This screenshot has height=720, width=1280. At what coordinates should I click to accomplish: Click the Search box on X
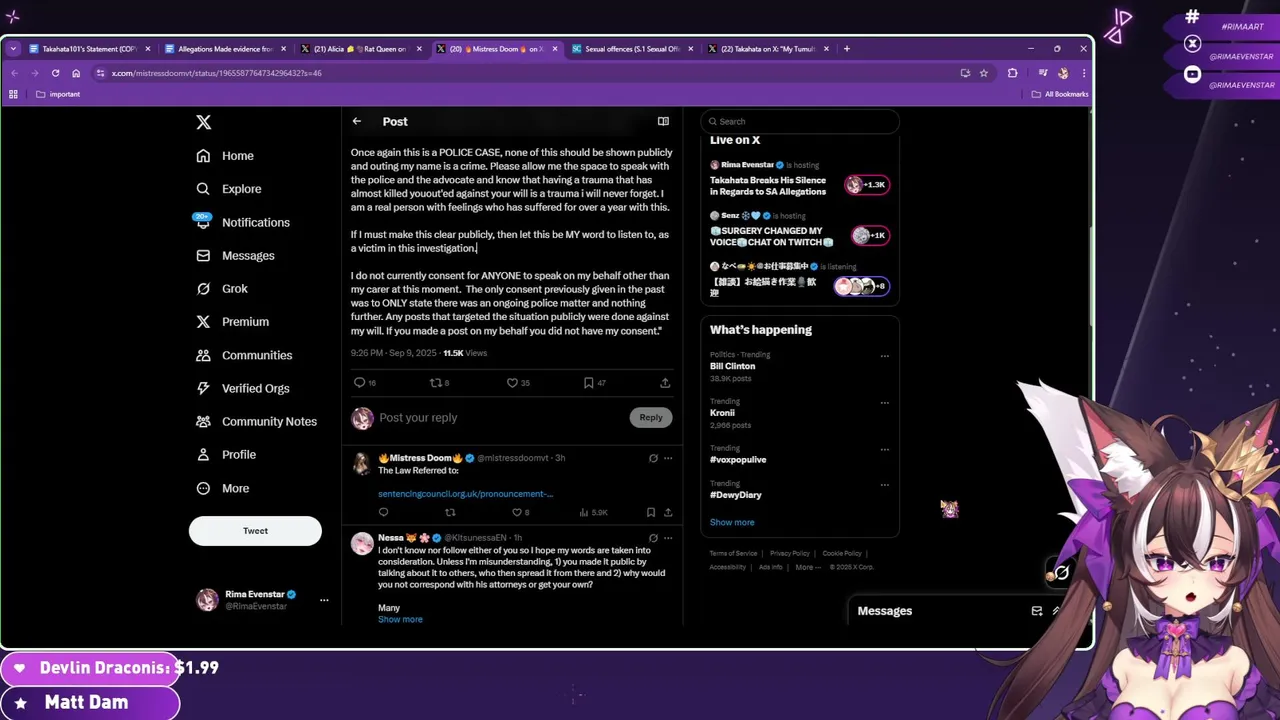pyautogui.click(x=800, y=121)
